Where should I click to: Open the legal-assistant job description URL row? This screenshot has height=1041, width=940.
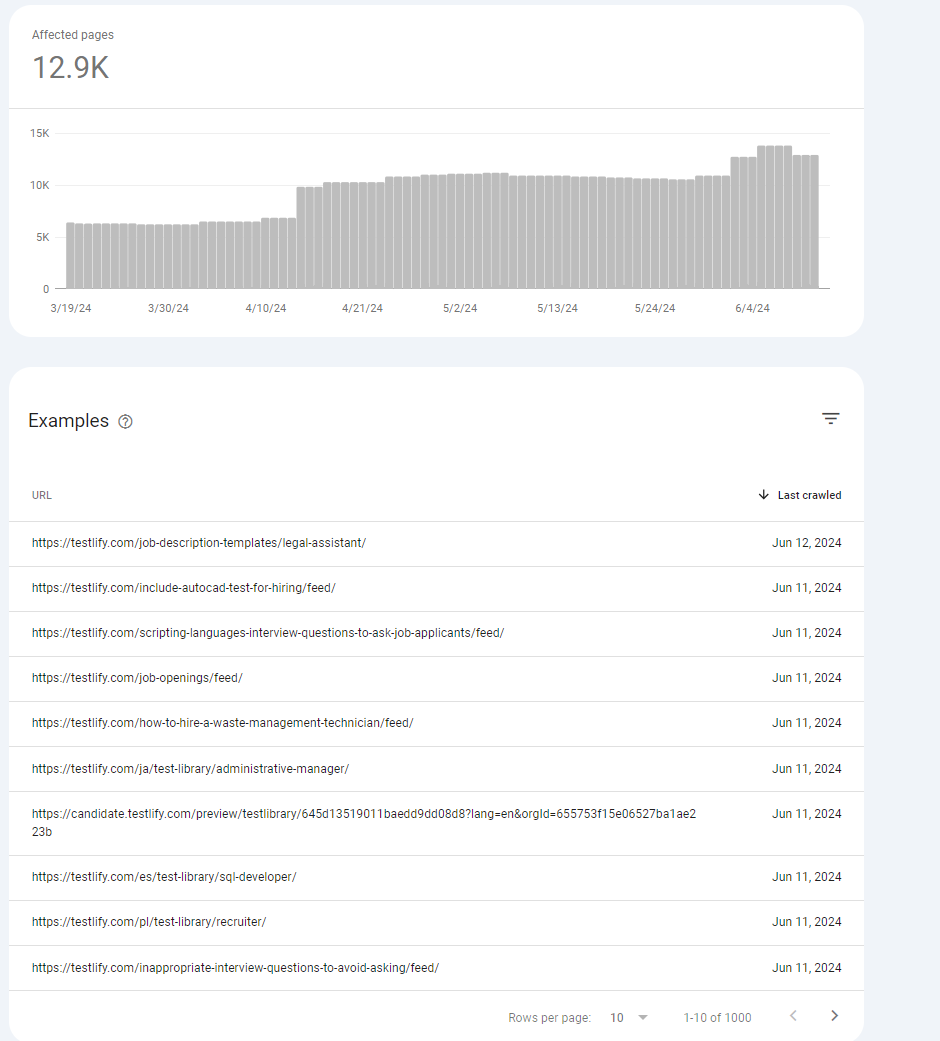(x=436, y=544)
